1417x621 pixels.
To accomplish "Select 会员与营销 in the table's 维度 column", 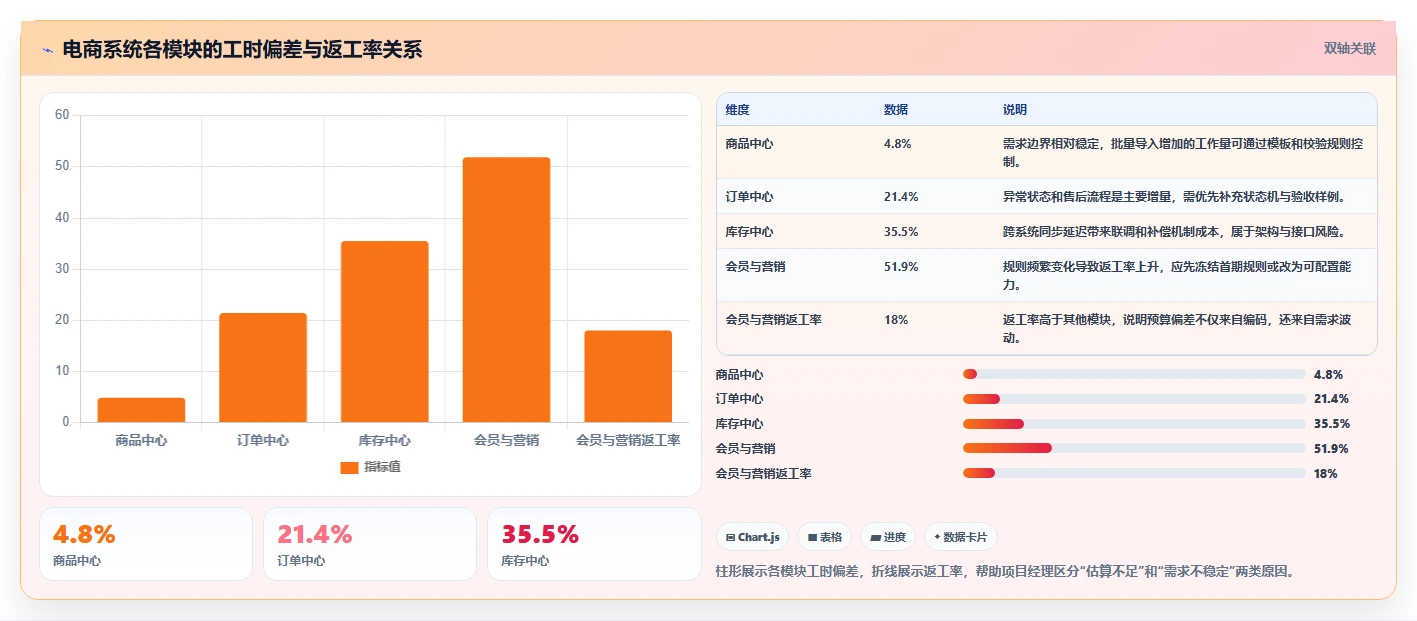I will pos(756,266).
